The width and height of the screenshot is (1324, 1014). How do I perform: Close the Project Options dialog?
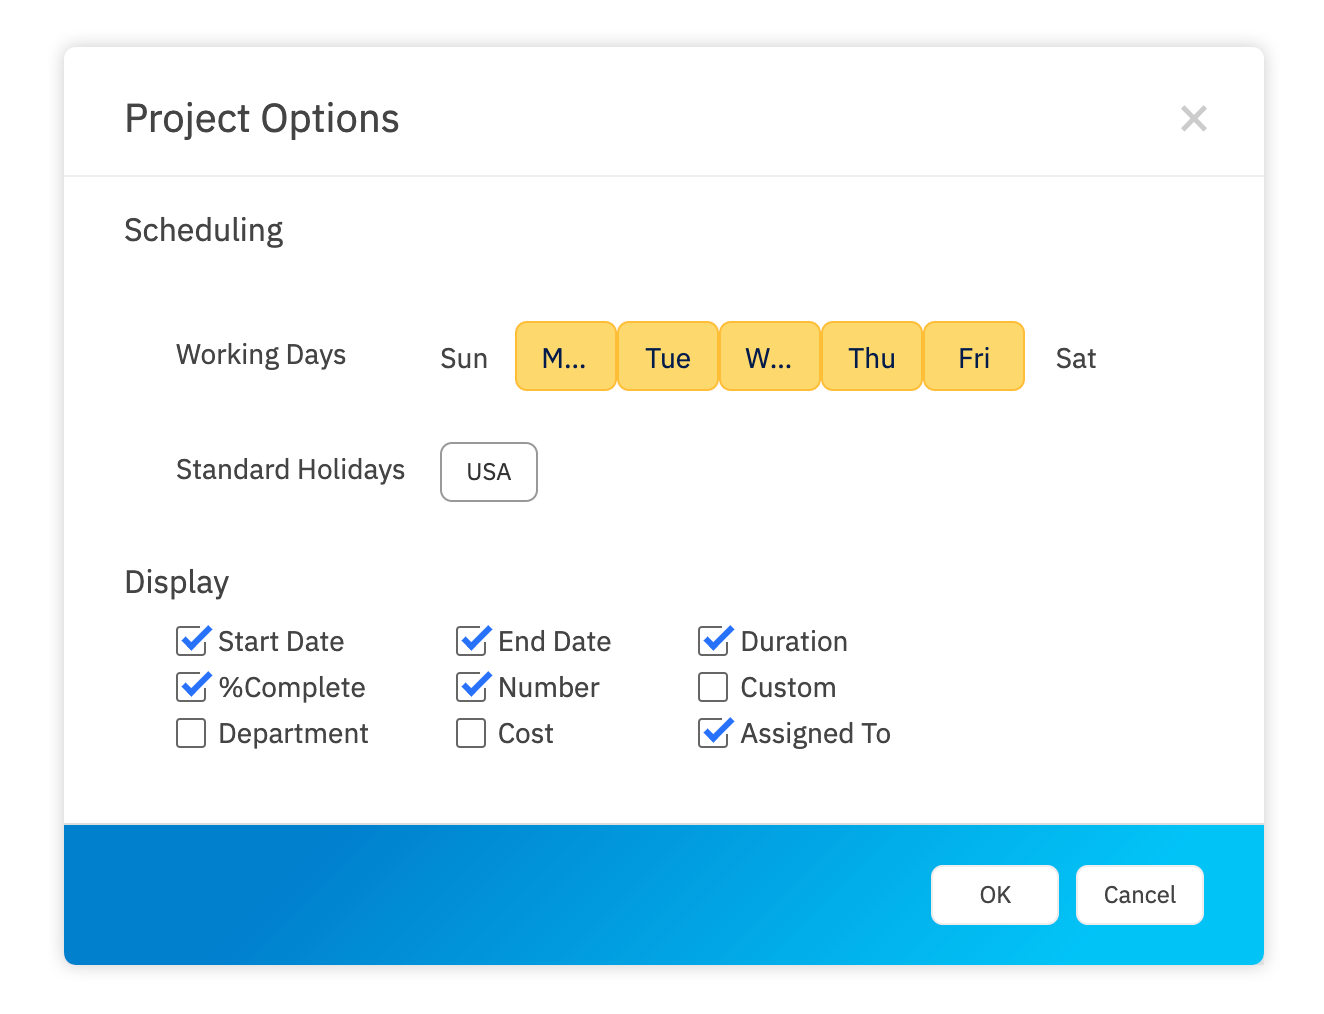pyautogui.click(x=1194, y=118)
